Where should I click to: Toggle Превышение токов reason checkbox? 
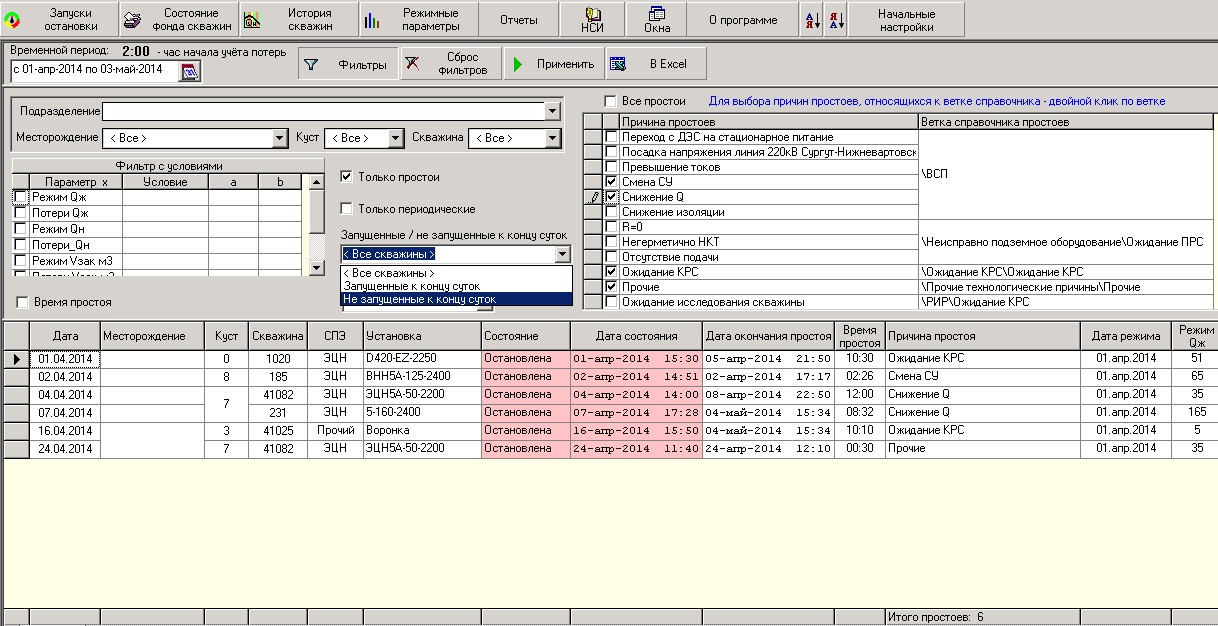pyautogui.click(x=611, y=167)
